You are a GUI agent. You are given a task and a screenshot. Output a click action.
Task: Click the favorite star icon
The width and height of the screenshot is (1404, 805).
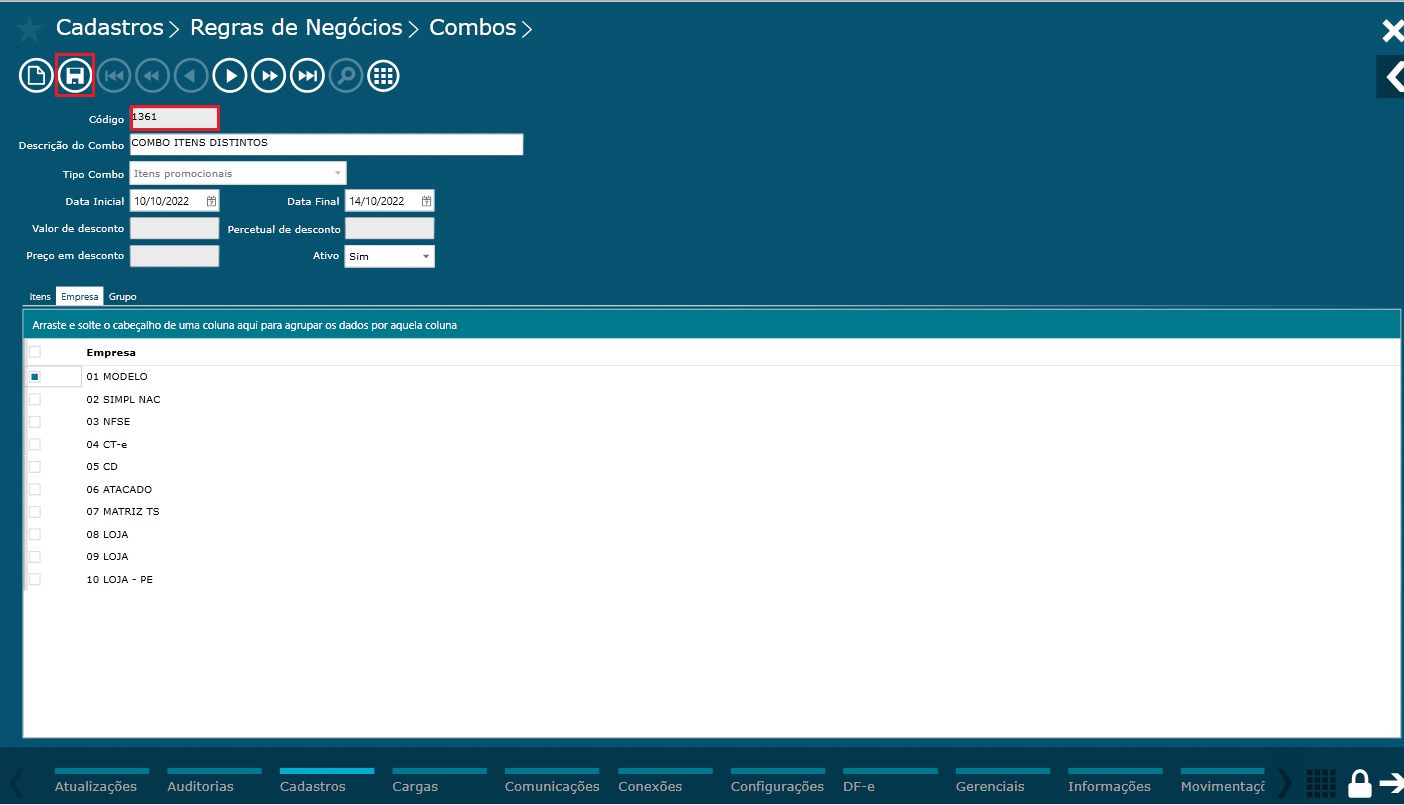tap(30, 29)
